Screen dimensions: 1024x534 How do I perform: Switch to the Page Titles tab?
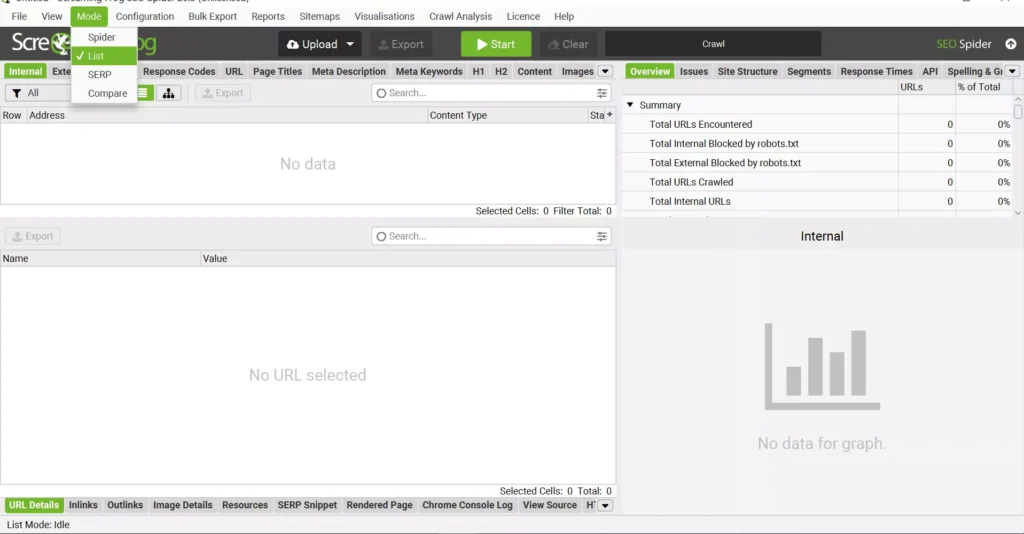point(278,71)
